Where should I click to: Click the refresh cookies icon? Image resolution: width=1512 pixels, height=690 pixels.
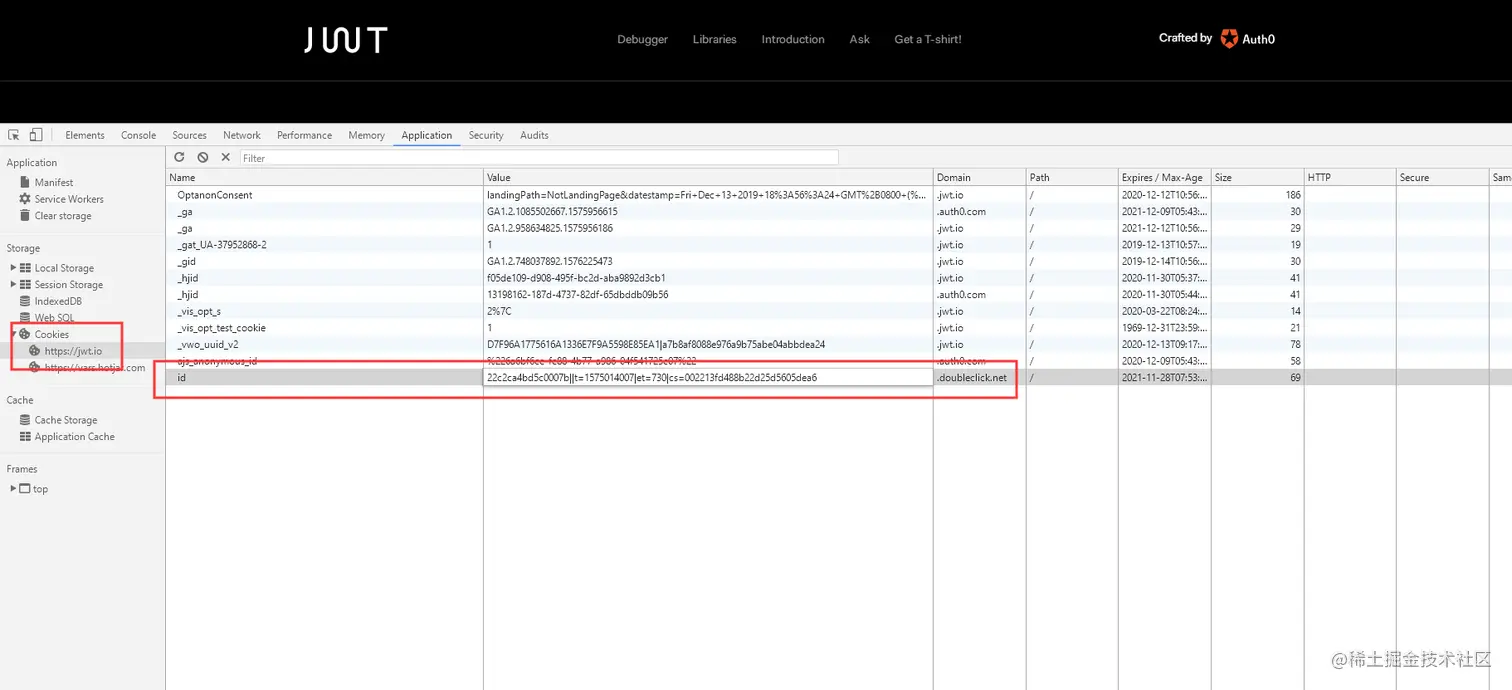point(180,157)
